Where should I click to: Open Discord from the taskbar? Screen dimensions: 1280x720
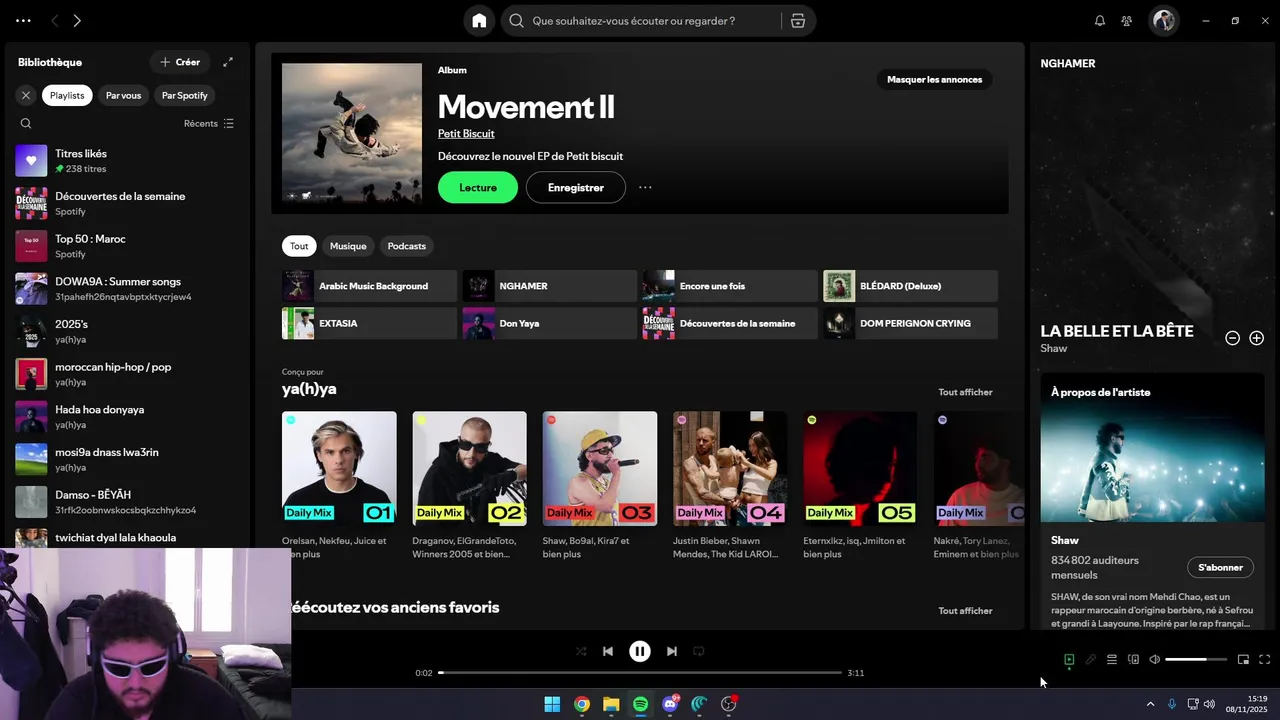click(670, 704)
